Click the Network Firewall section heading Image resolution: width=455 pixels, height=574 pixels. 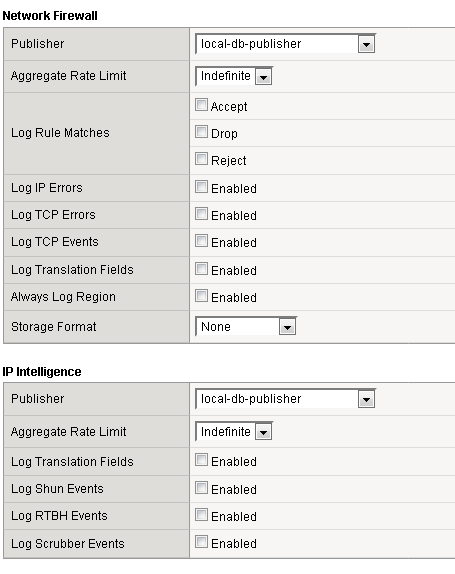point(50,16)
